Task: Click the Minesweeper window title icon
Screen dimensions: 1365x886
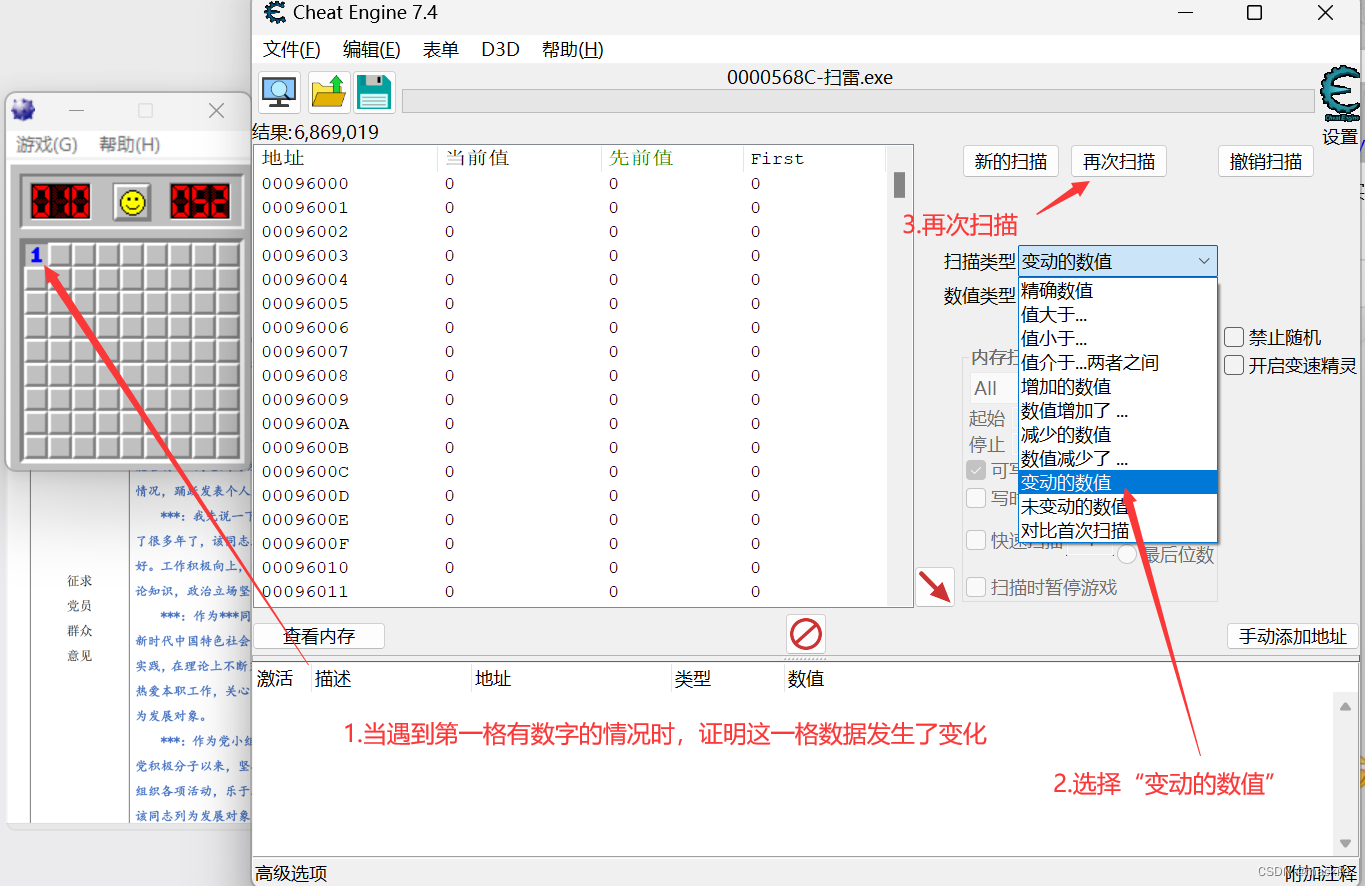Action: click(22, 110)
